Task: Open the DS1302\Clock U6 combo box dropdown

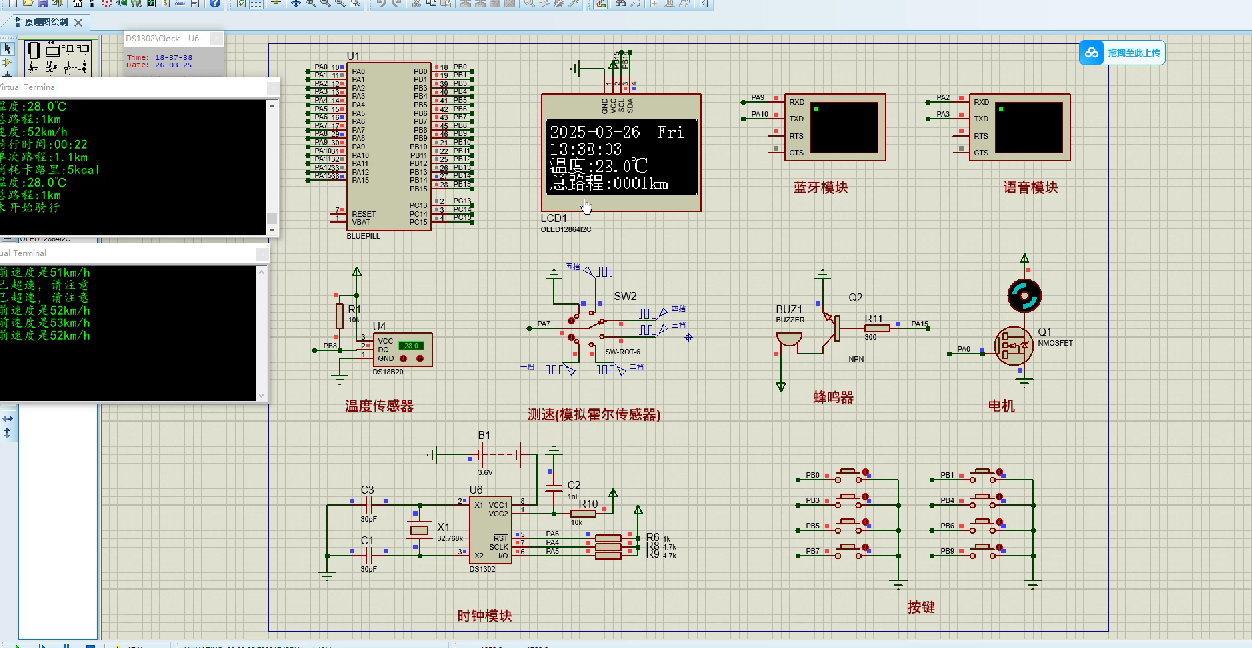Action: point(216,38)
